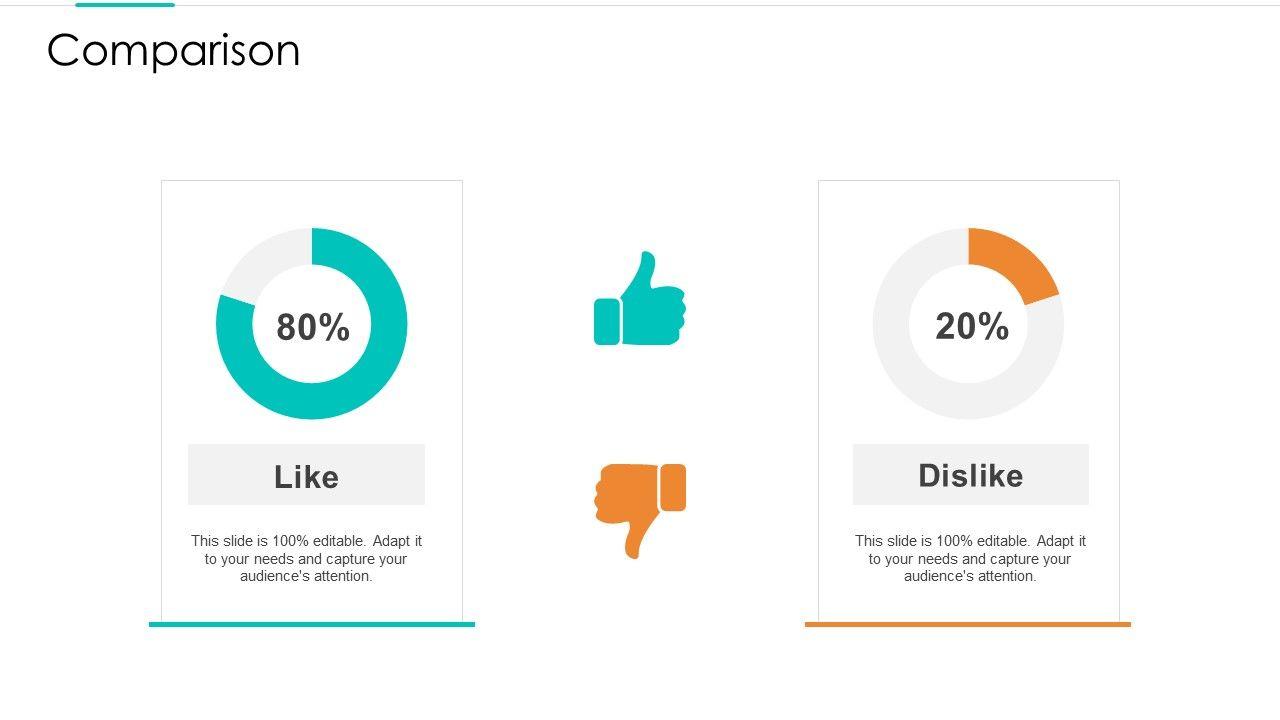Click the downward thumb of the dislike icon

pos(634,540)
